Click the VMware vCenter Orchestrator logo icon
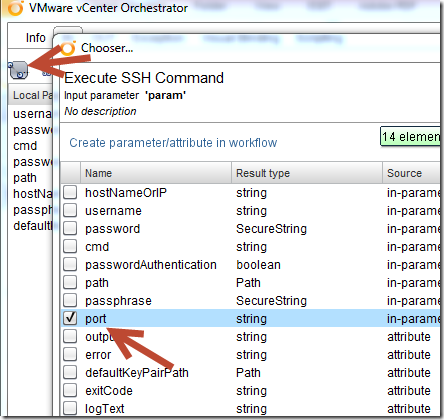 (x=15, y=8)
